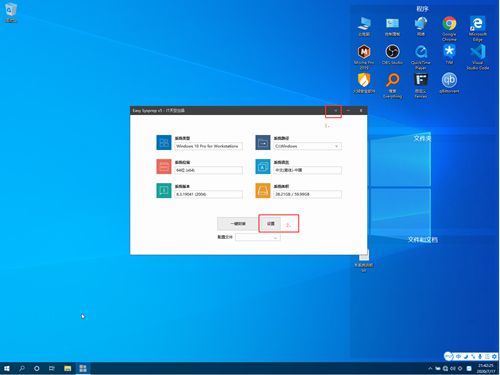Viewport: 500px width, 375px height.
Task: Click the system version 19041 (2004) field
Action: 208,194
